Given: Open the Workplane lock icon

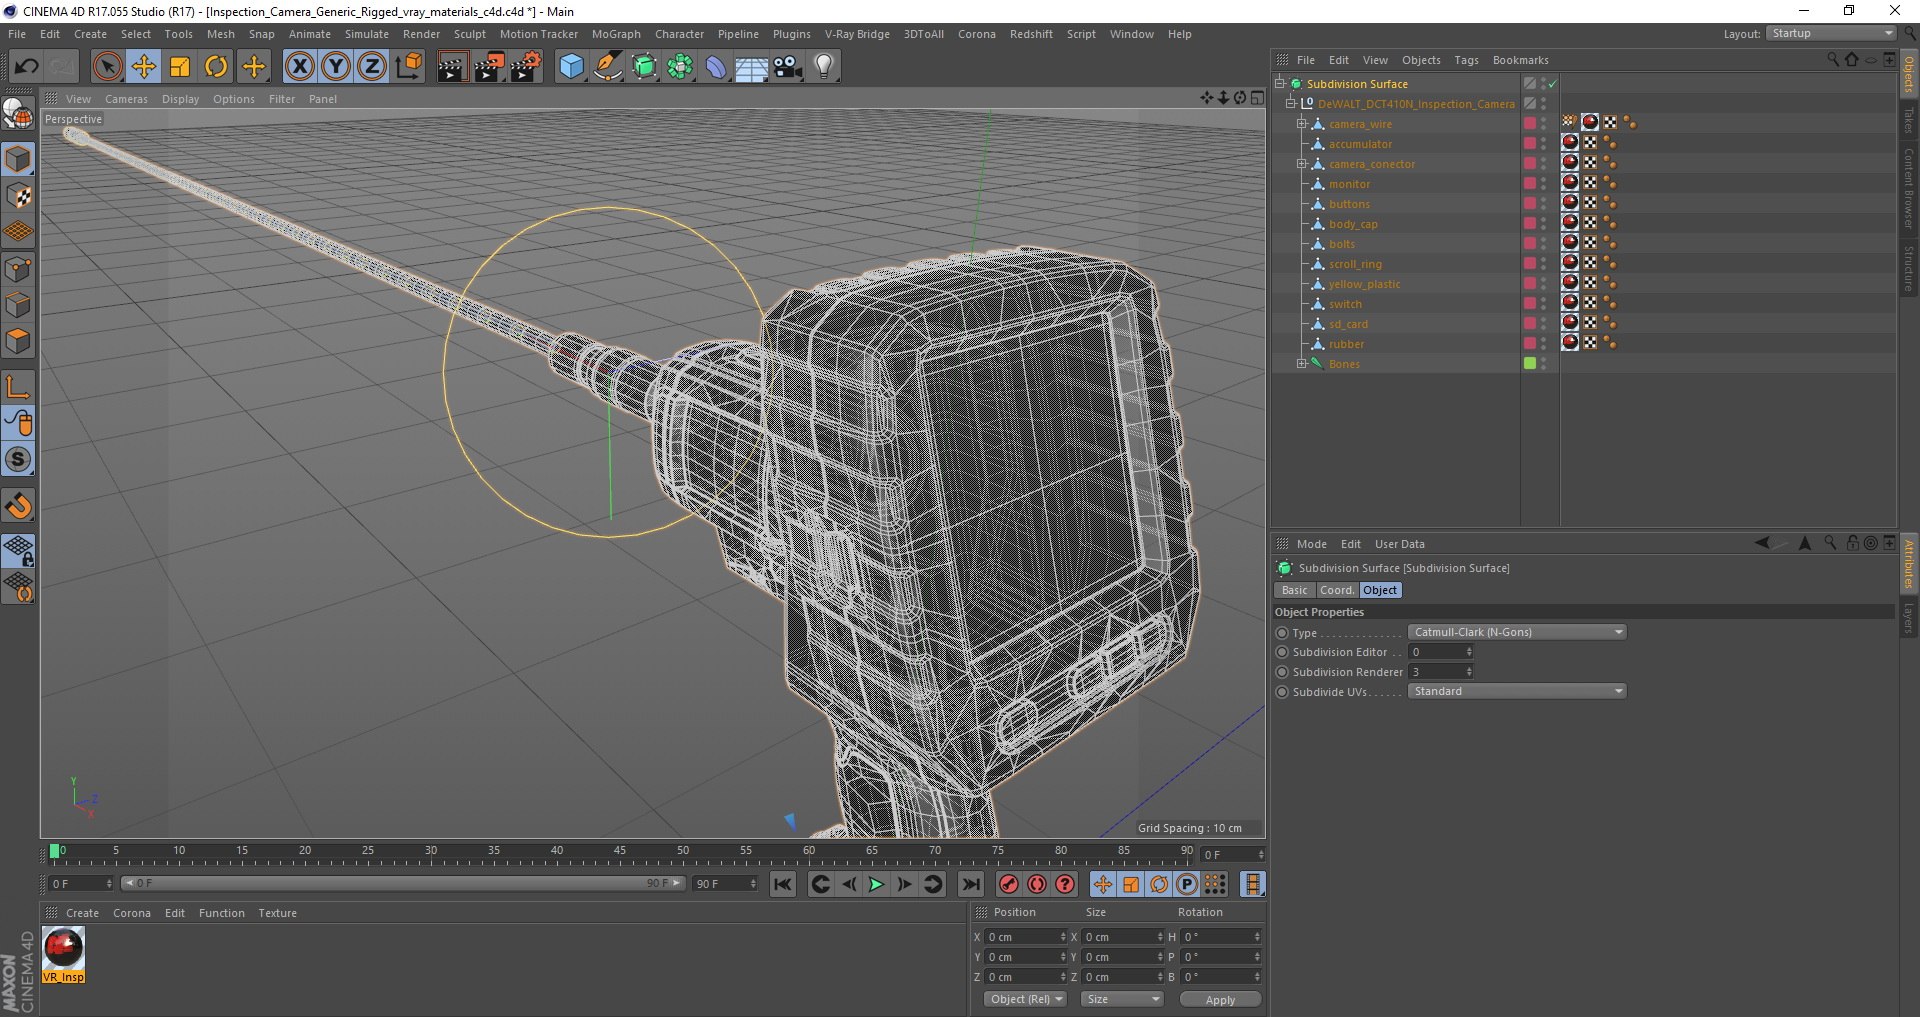Looking at the screenshot, I should [18, 549].
